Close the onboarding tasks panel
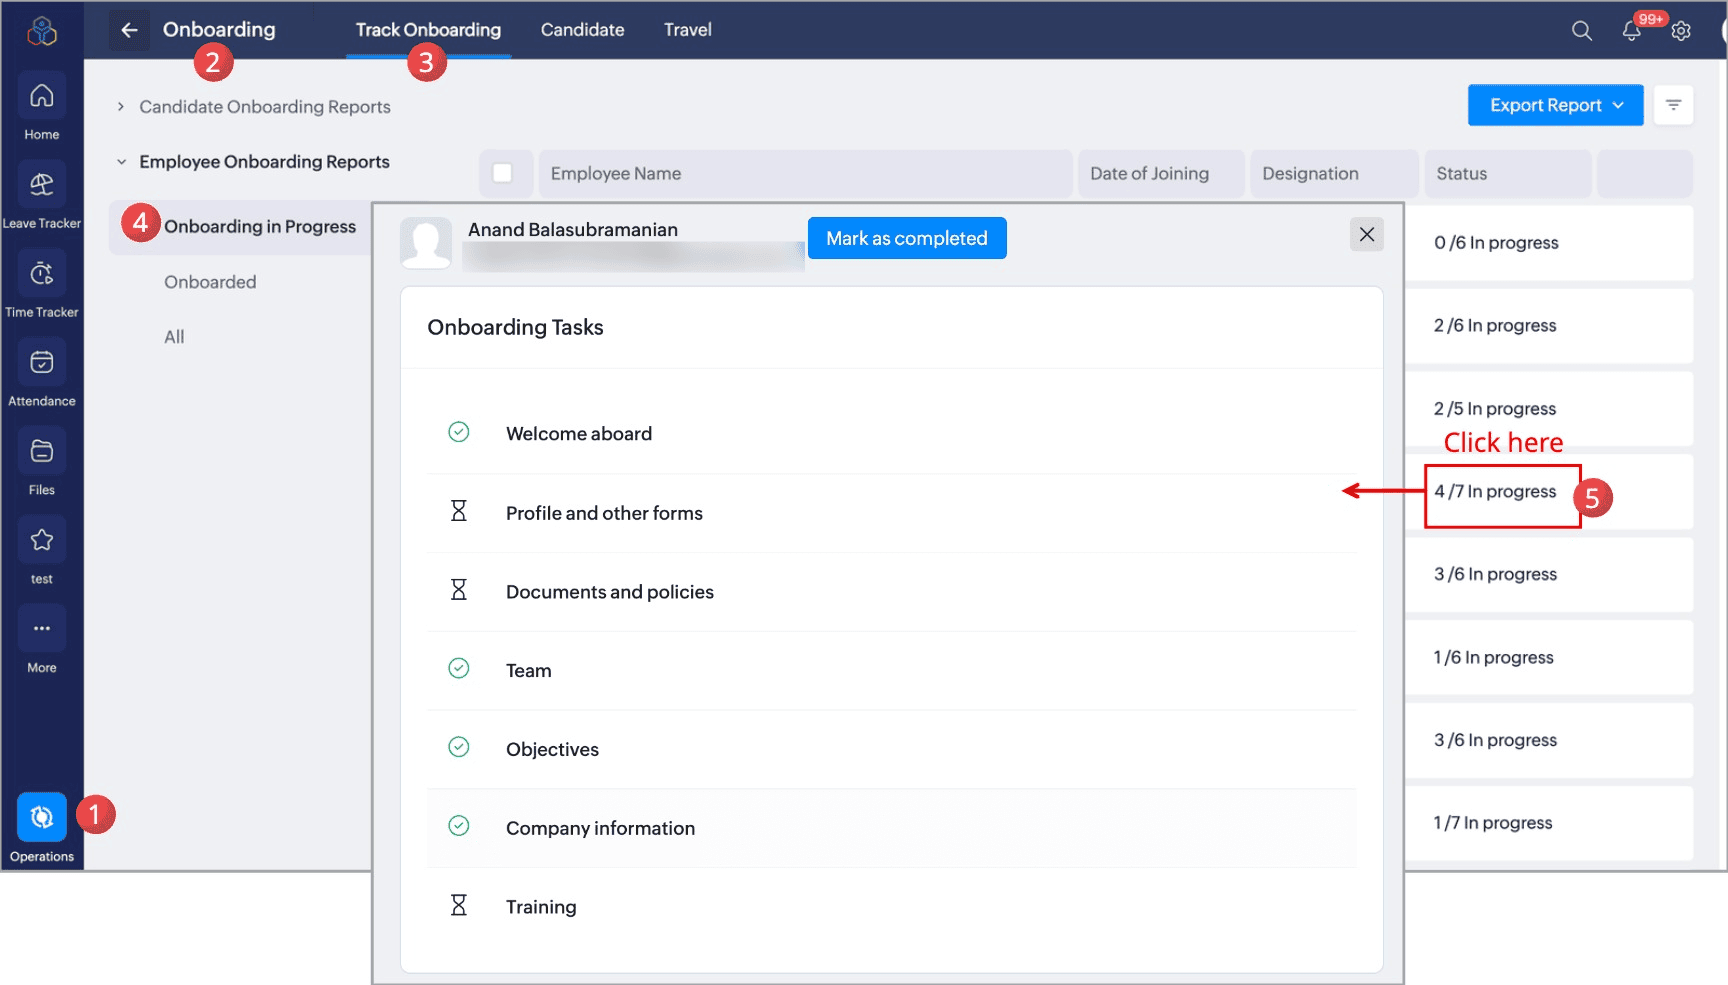 click(1366, 234)
